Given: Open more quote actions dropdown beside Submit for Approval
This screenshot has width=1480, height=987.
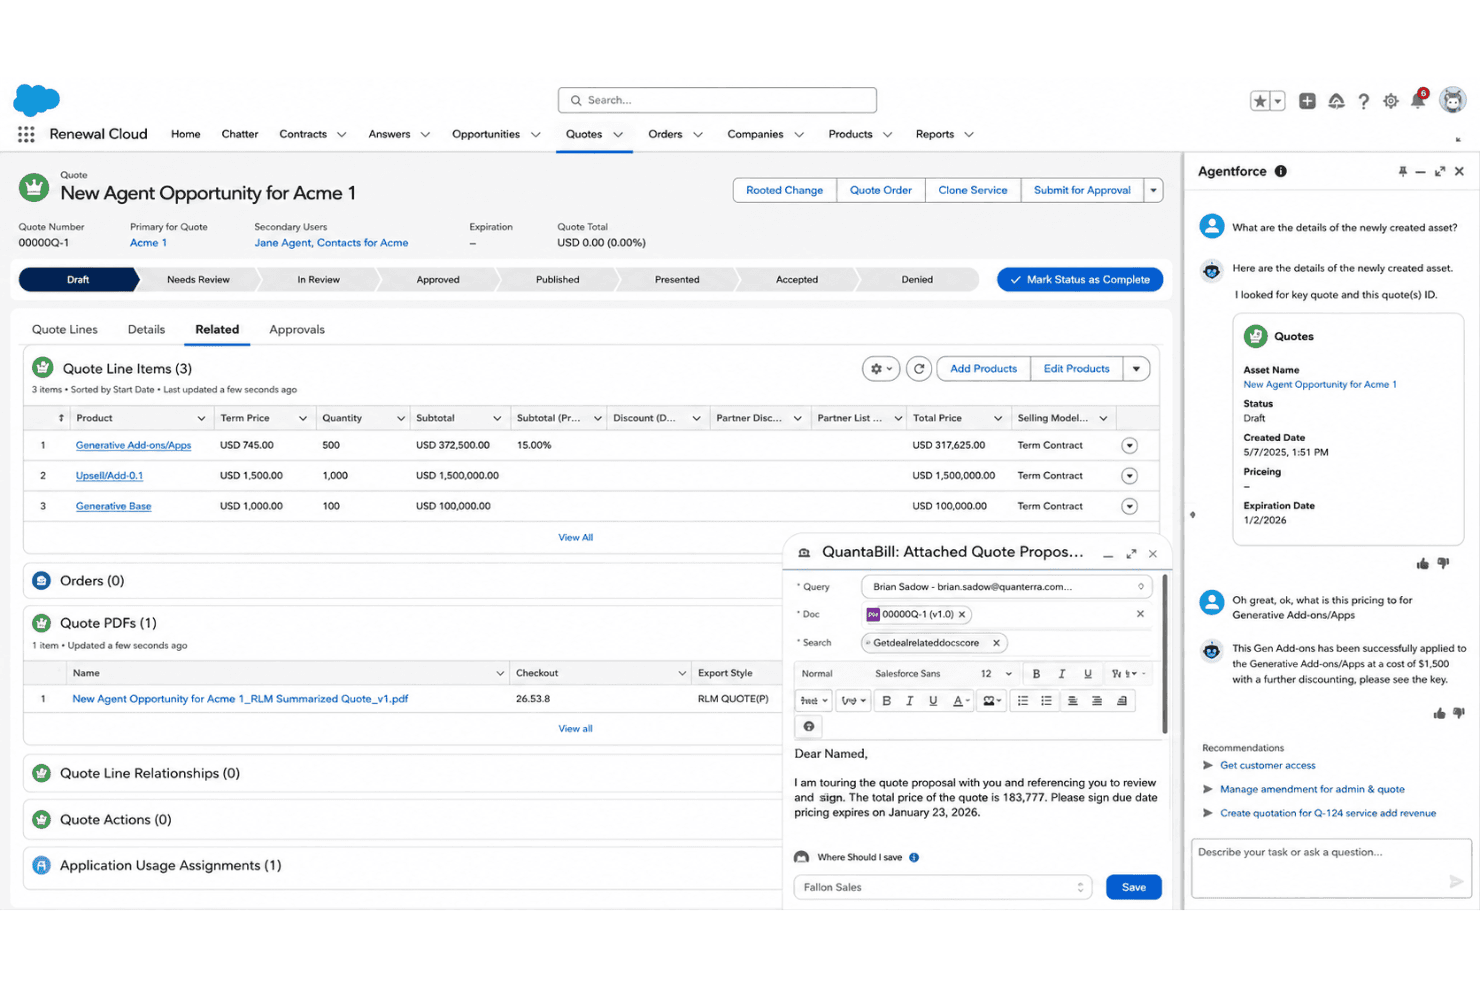Looking at the screenshot, I should (1153, 190).
